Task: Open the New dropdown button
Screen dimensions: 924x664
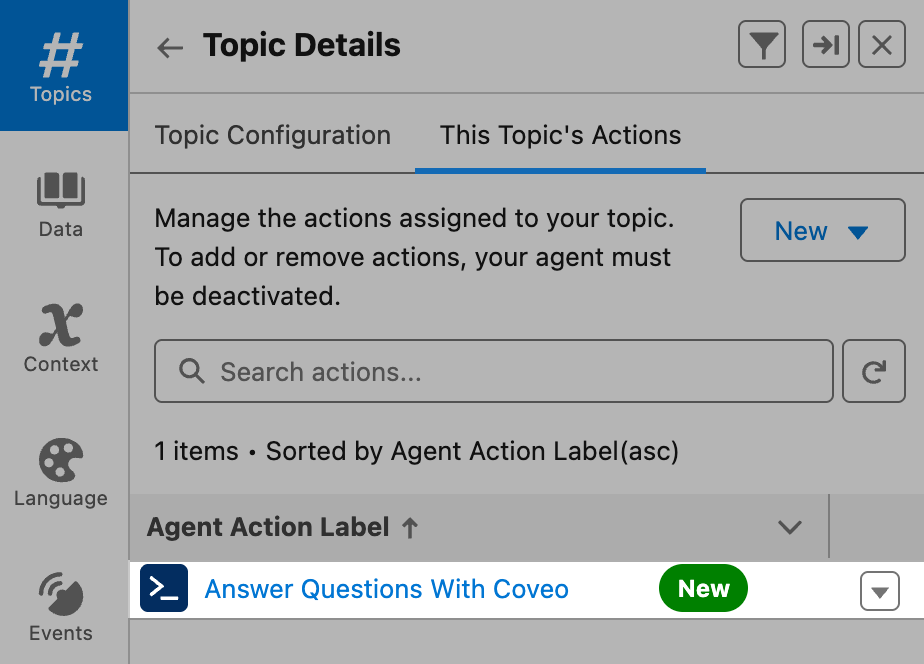Action: click(x=822, y=231)
